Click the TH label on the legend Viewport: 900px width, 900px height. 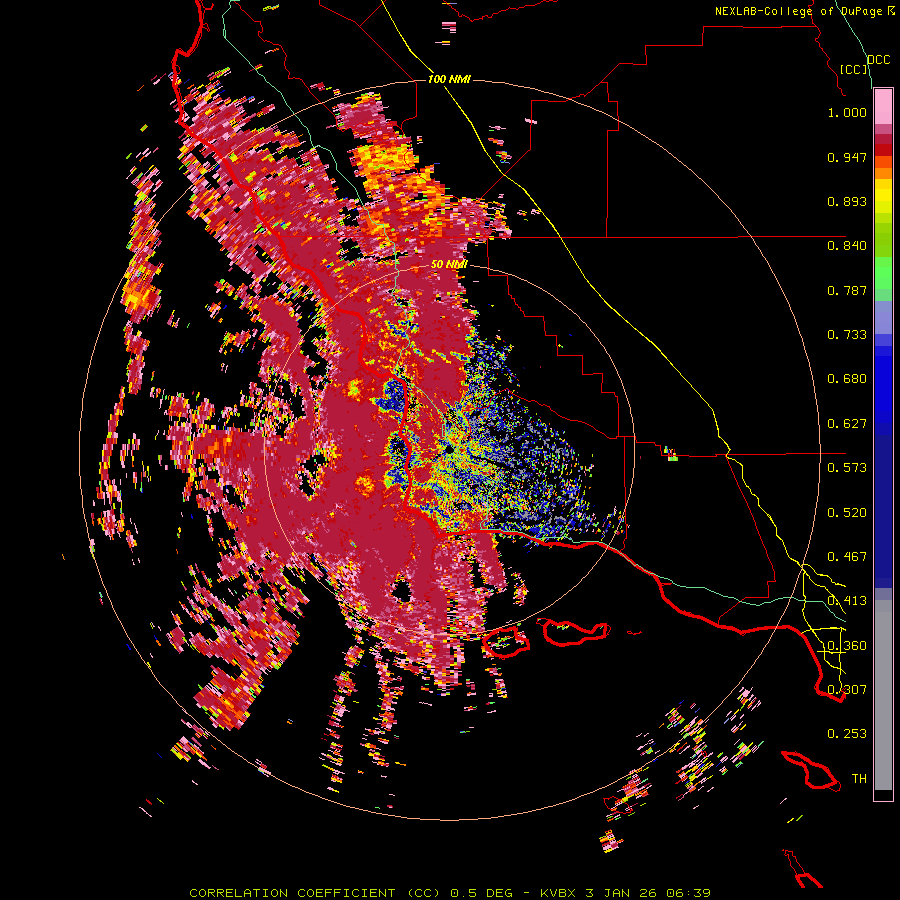pos(859,778)
